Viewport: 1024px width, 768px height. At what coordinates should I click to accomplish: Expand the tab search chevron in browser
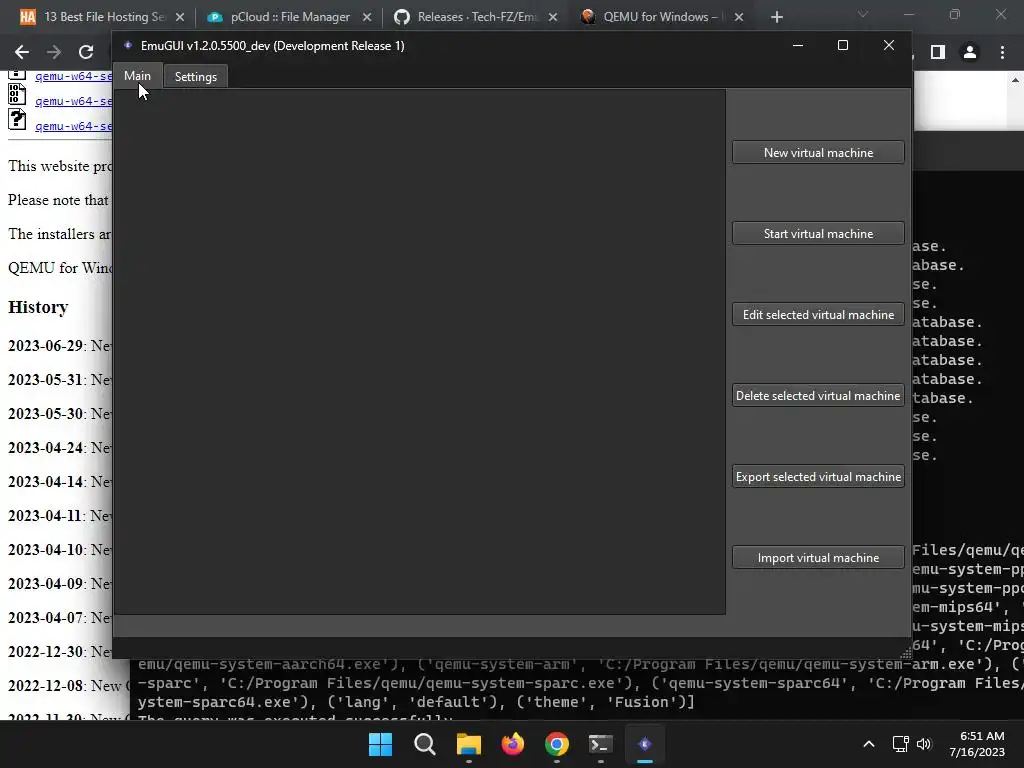pos(863,14)
